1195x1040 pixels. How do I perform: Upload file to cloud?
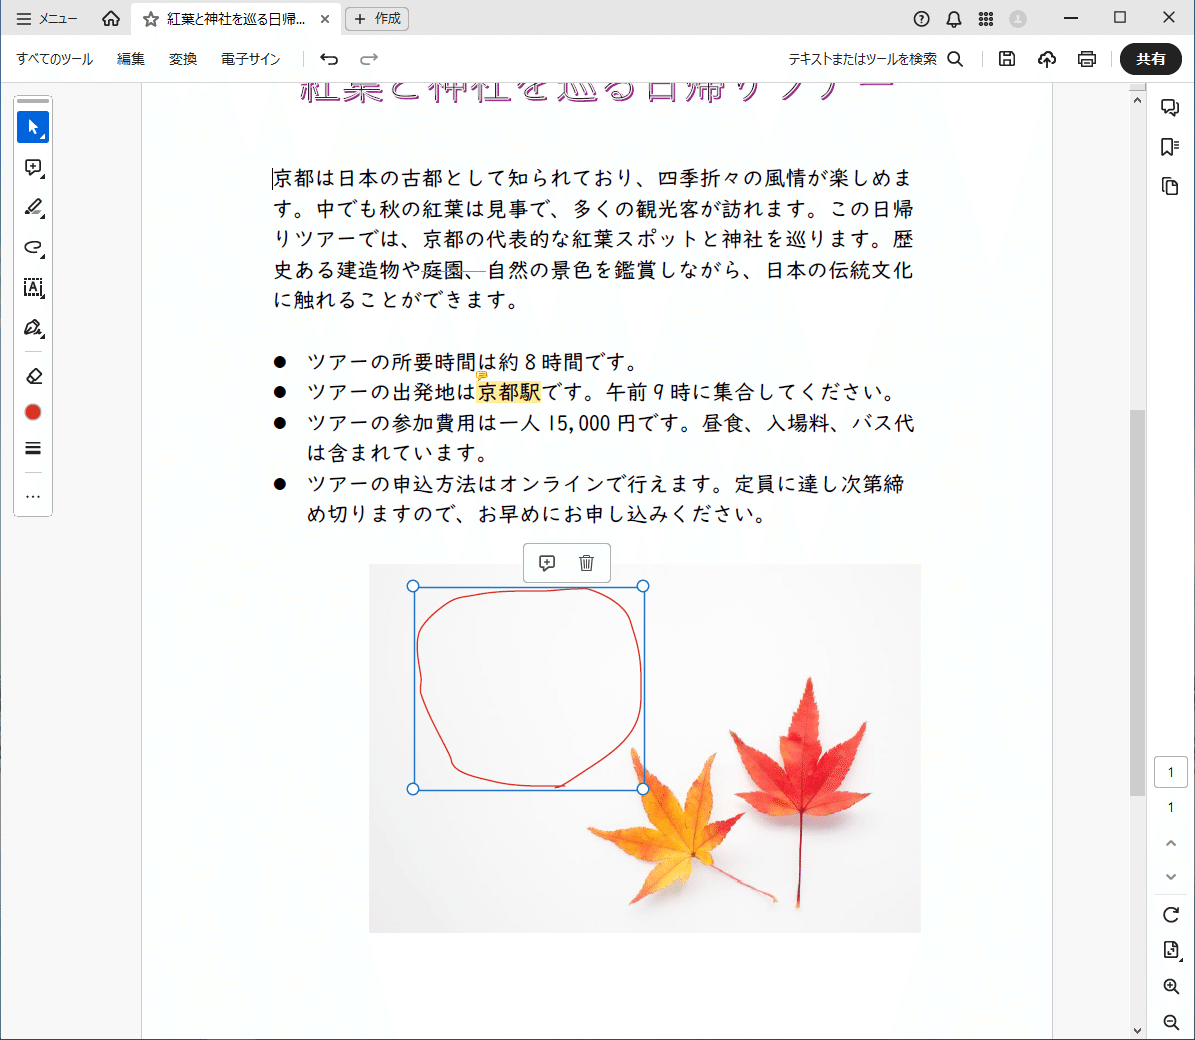[x=1047, y=59]
